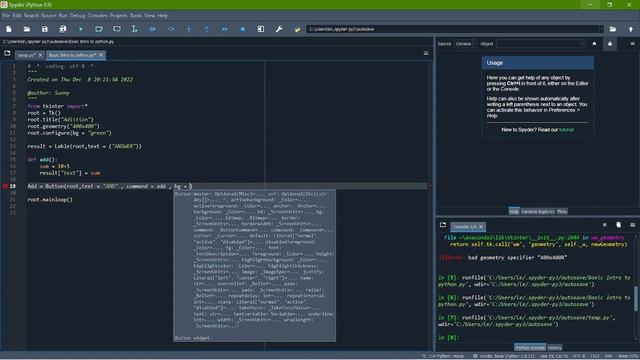Step out of function debug icon
640x360 pixels.
tap(207, 29)
